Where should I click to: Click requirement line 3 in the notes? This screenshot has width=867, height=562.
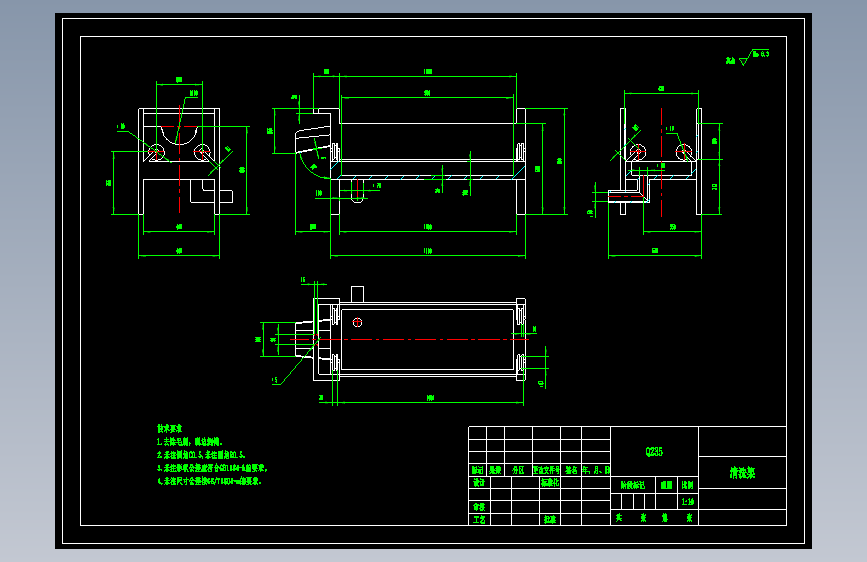click(212, 468)
